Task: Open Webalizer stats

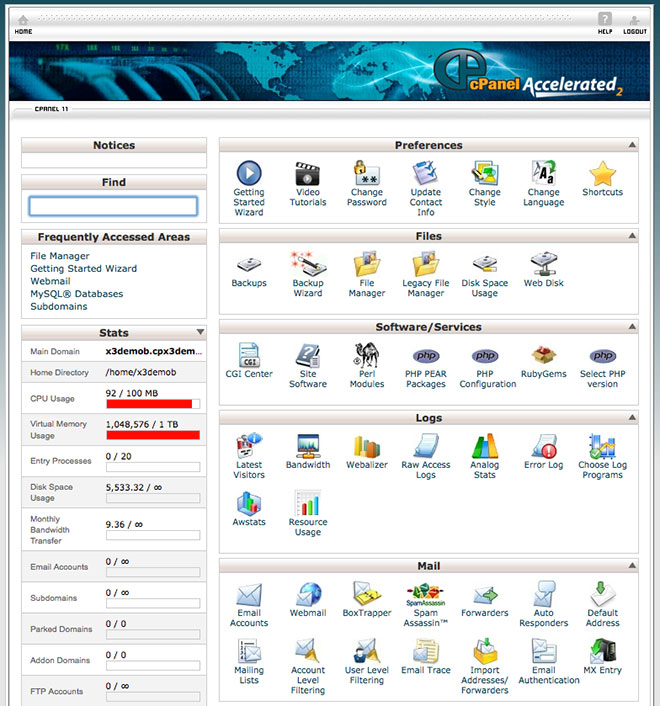Action: click(x=366, y=446)
